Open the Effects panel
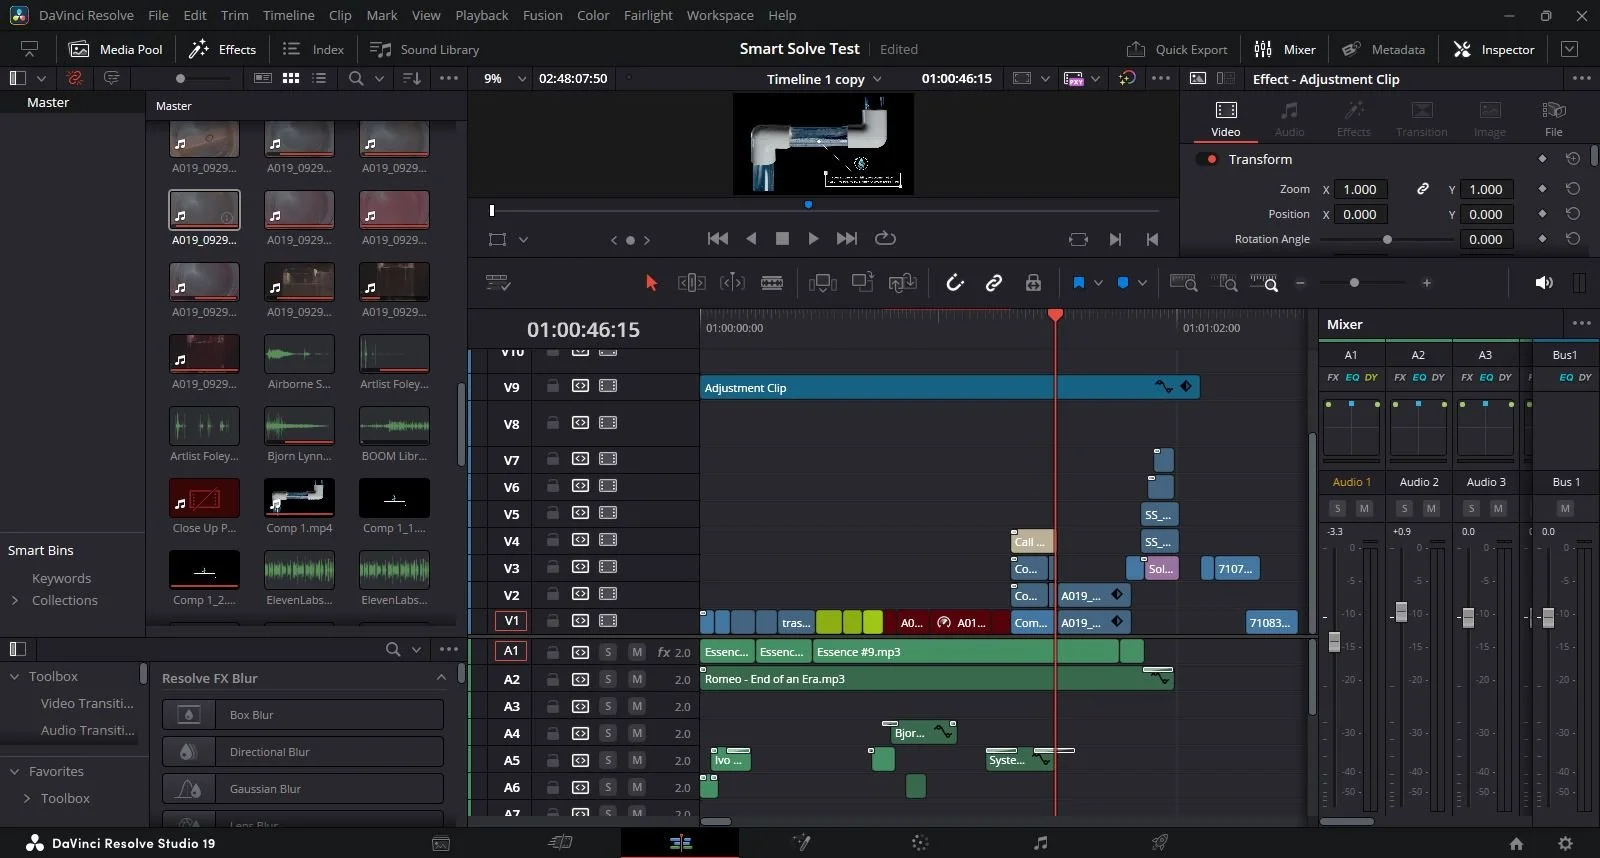 pos(223,49)
